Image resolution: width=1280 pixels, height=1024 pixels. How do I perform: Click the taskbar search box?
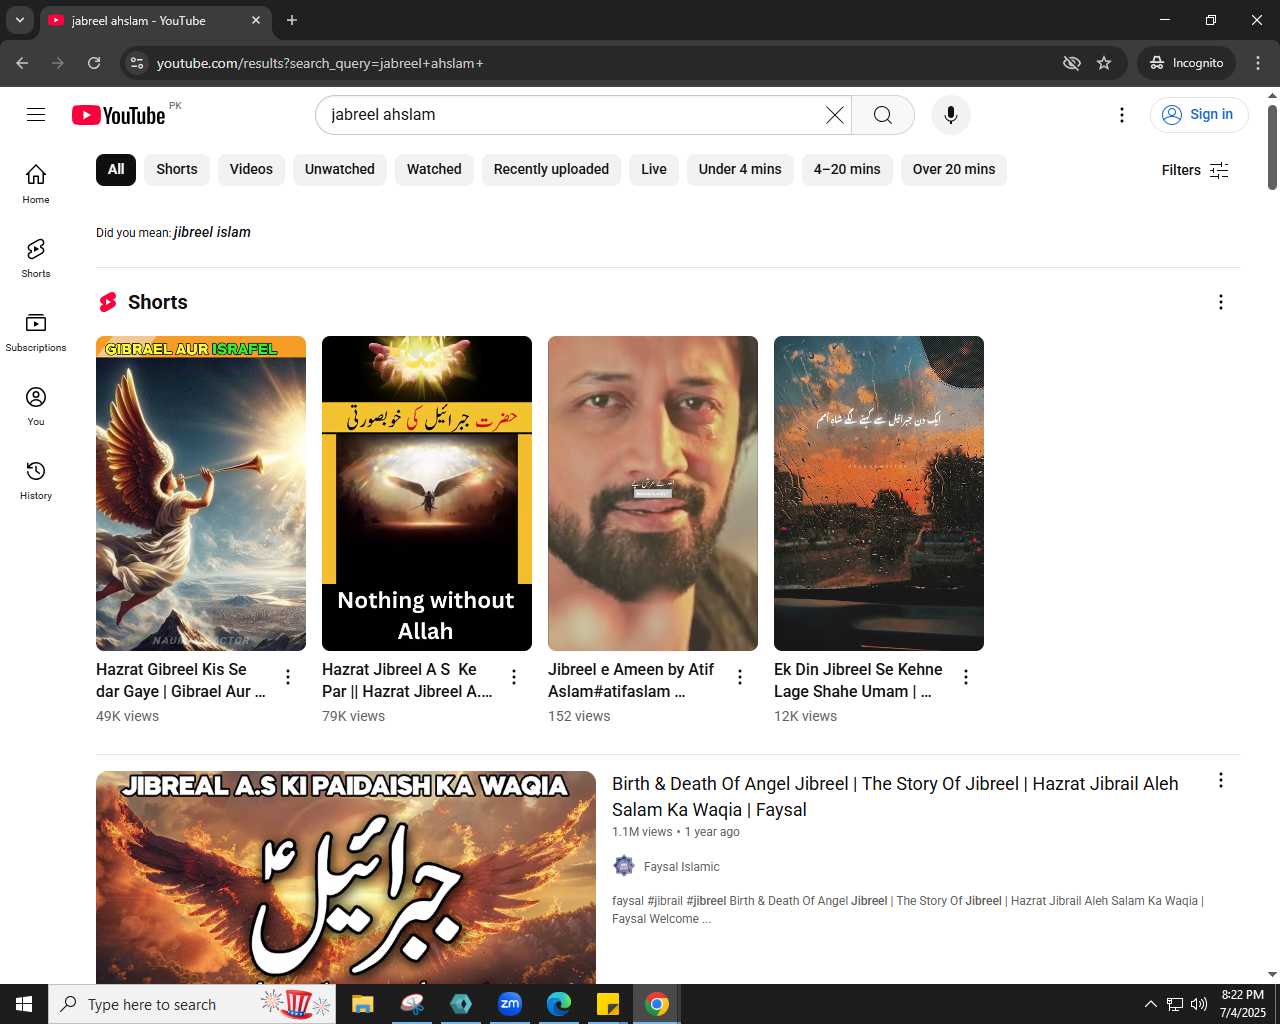point(192,1004)
